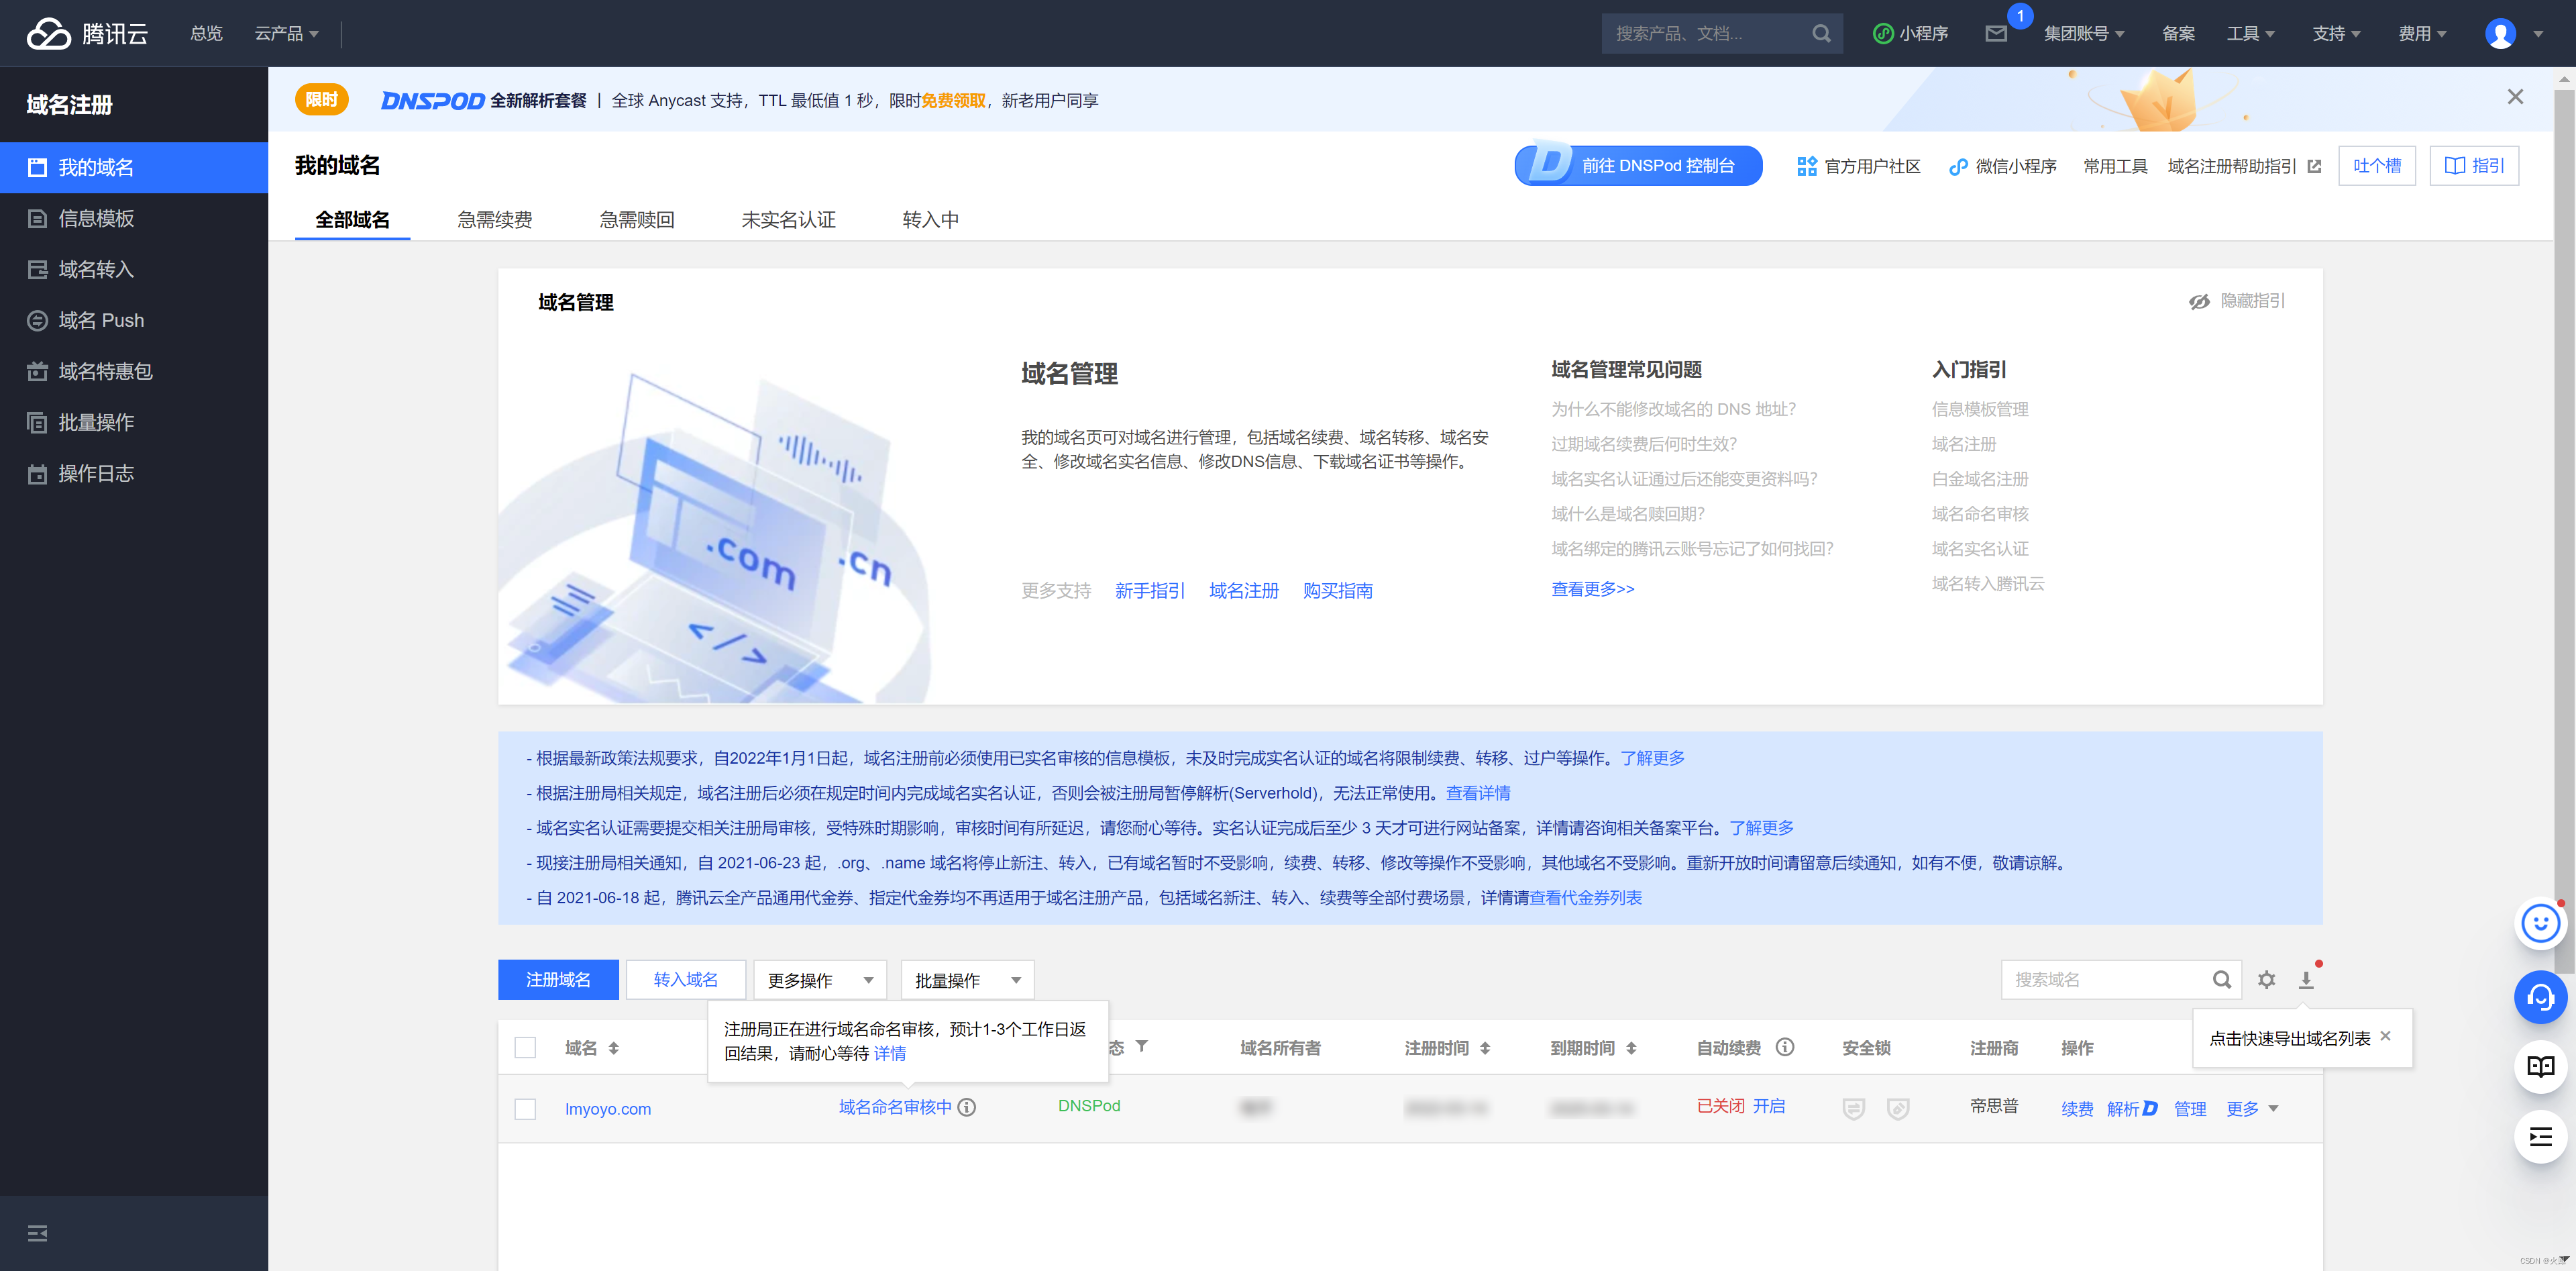Viewport: 2576px width, 1271px height.
Task: Open 总览 in top navigation
Action: click(x=206, y=33)
